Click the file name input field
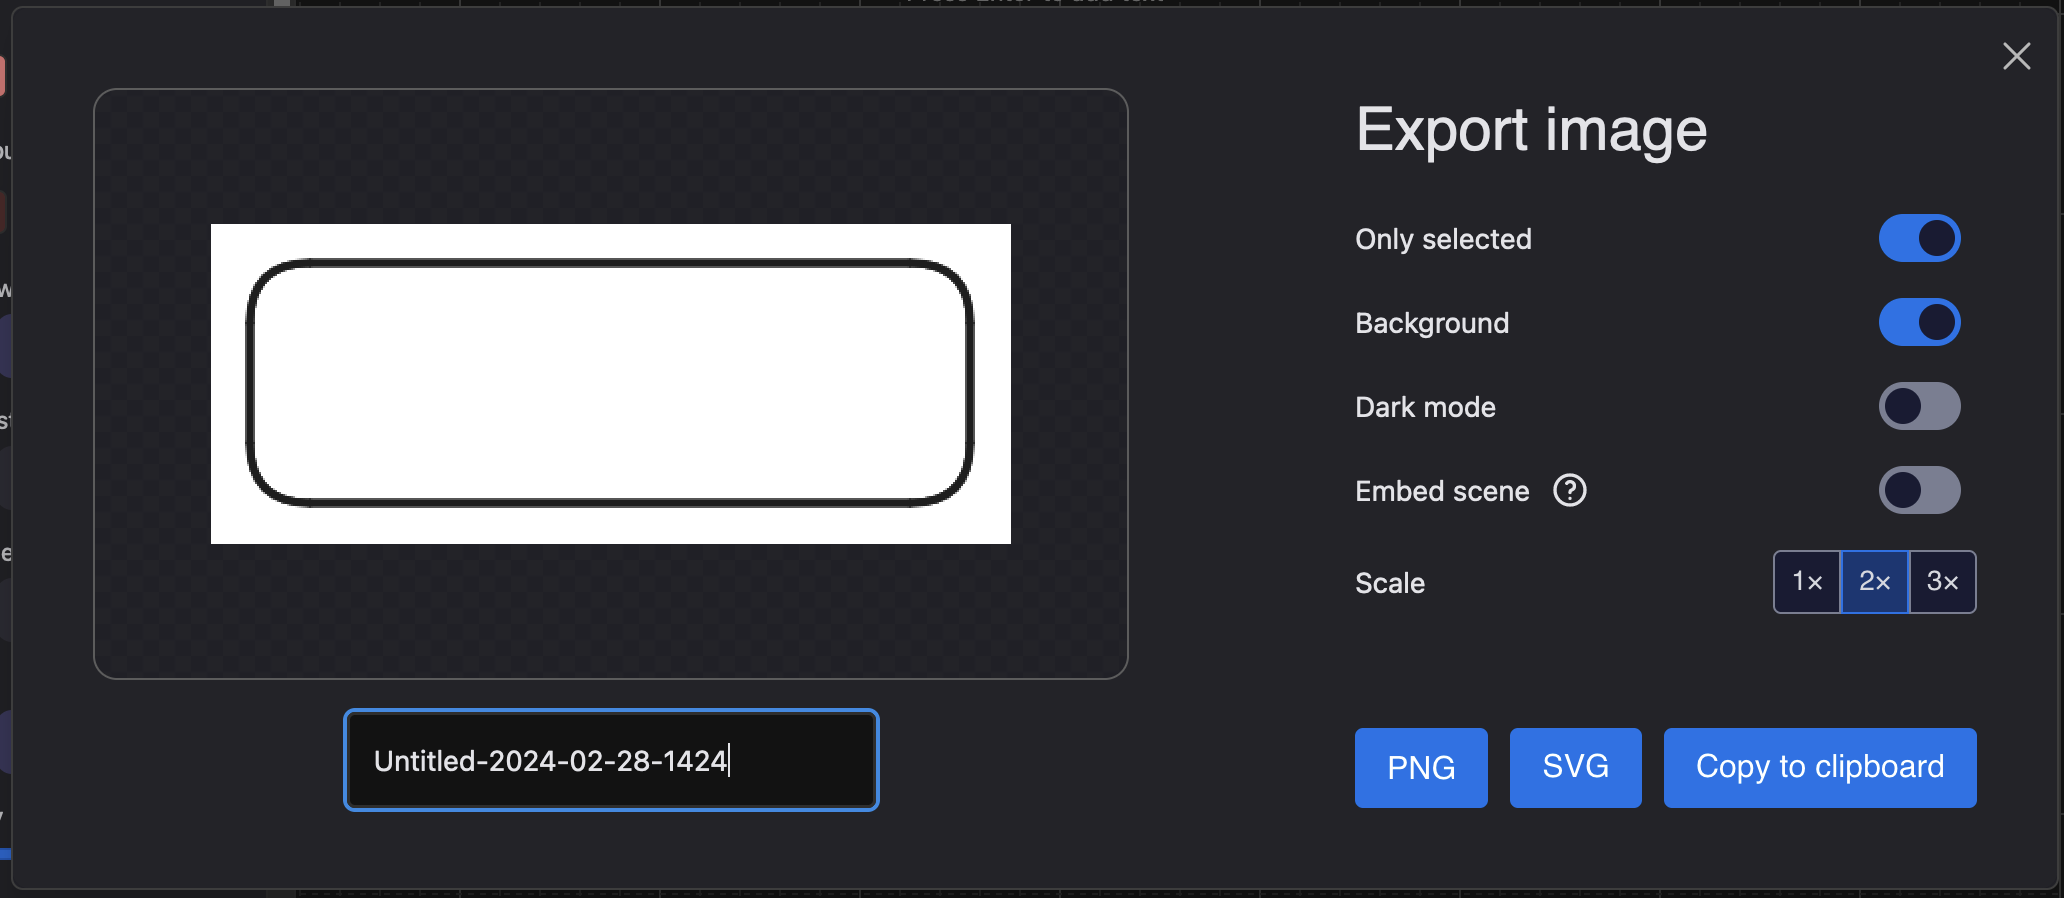 point(610,761)
